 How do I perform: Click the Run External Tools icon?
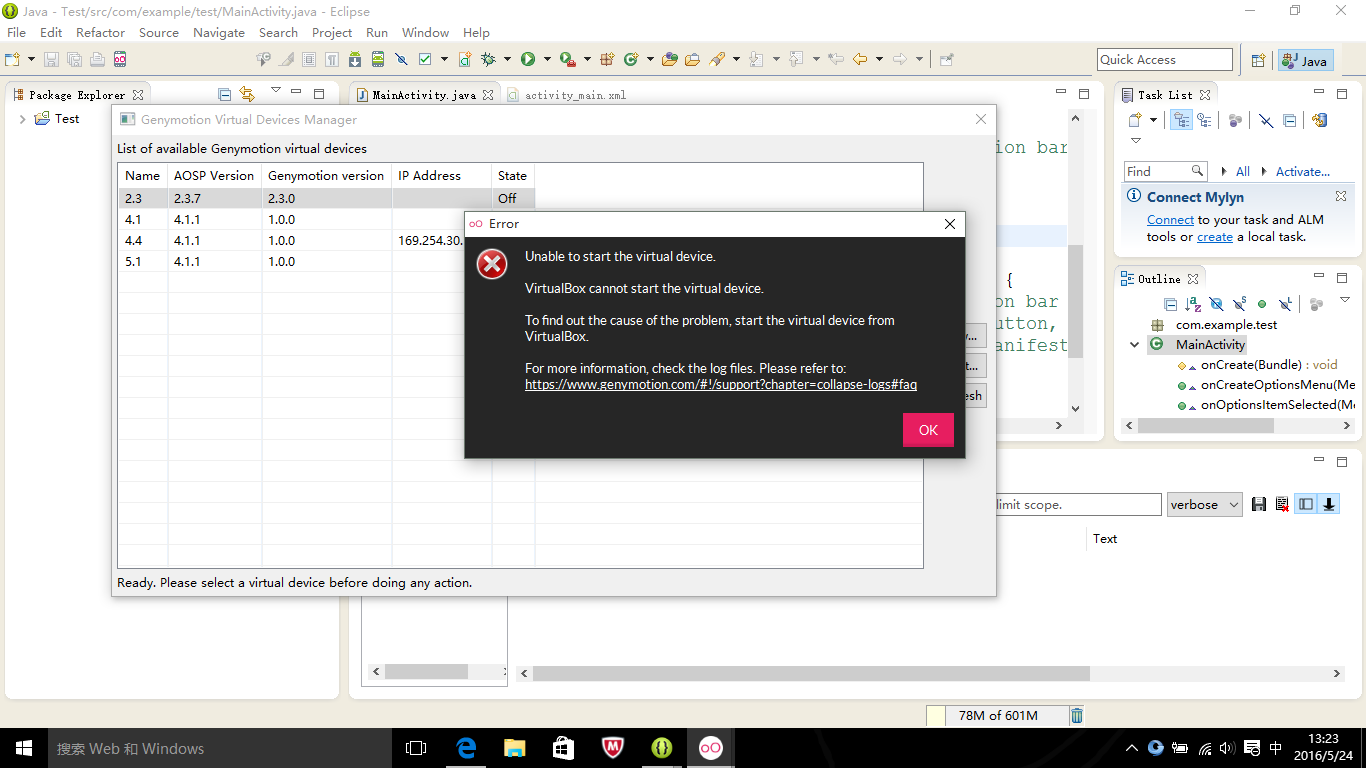tap(567, 59)
